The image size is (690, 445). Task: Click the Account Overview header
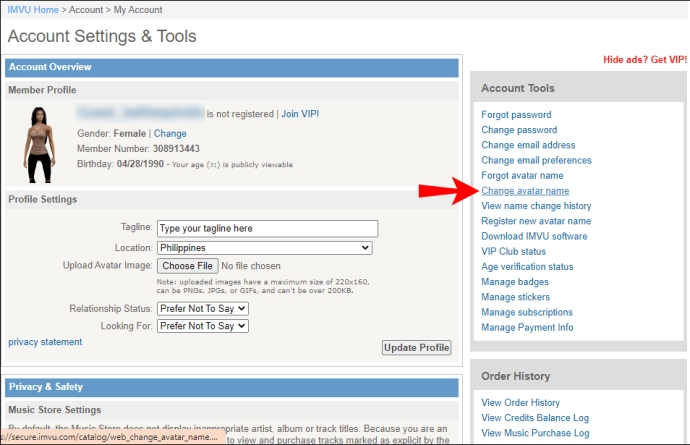[x=231, y=67]
